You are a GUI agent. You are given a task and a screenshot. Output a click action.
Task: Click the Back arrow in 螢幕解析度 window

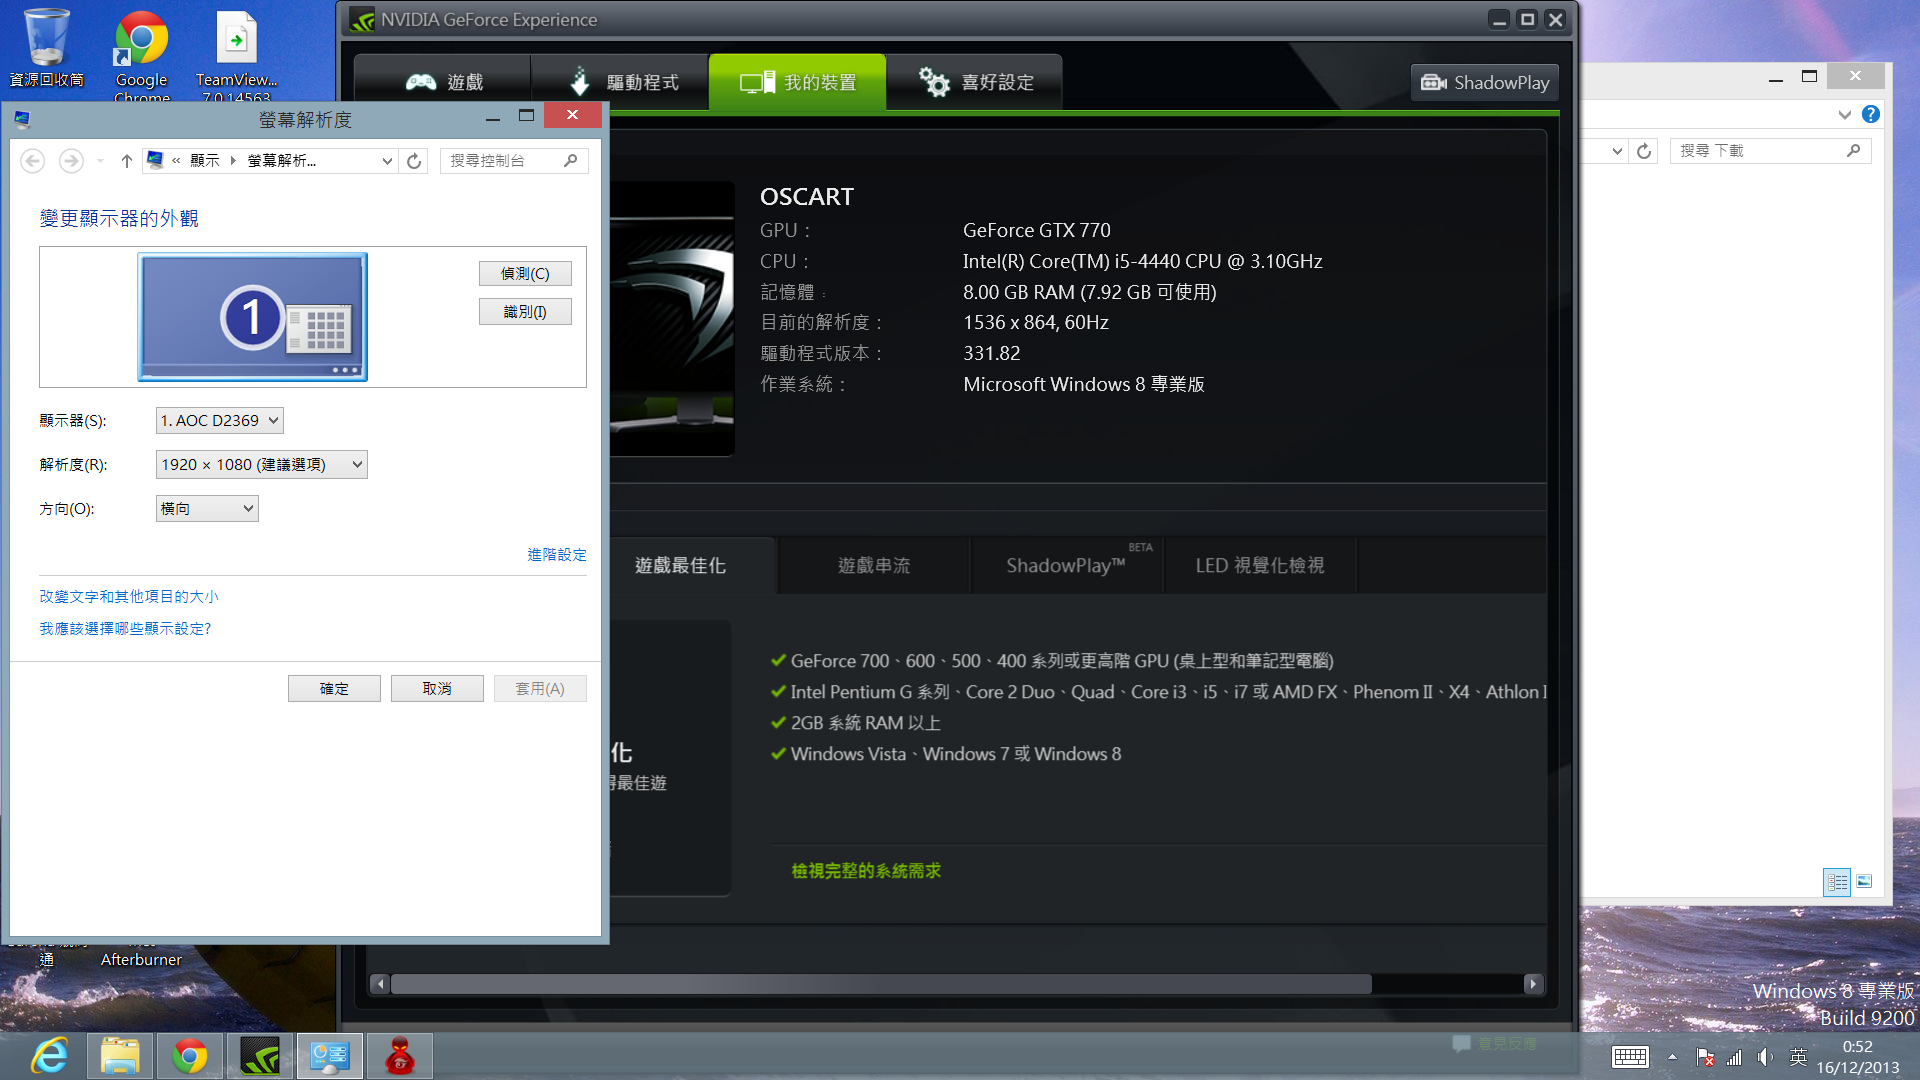[32, 161]
